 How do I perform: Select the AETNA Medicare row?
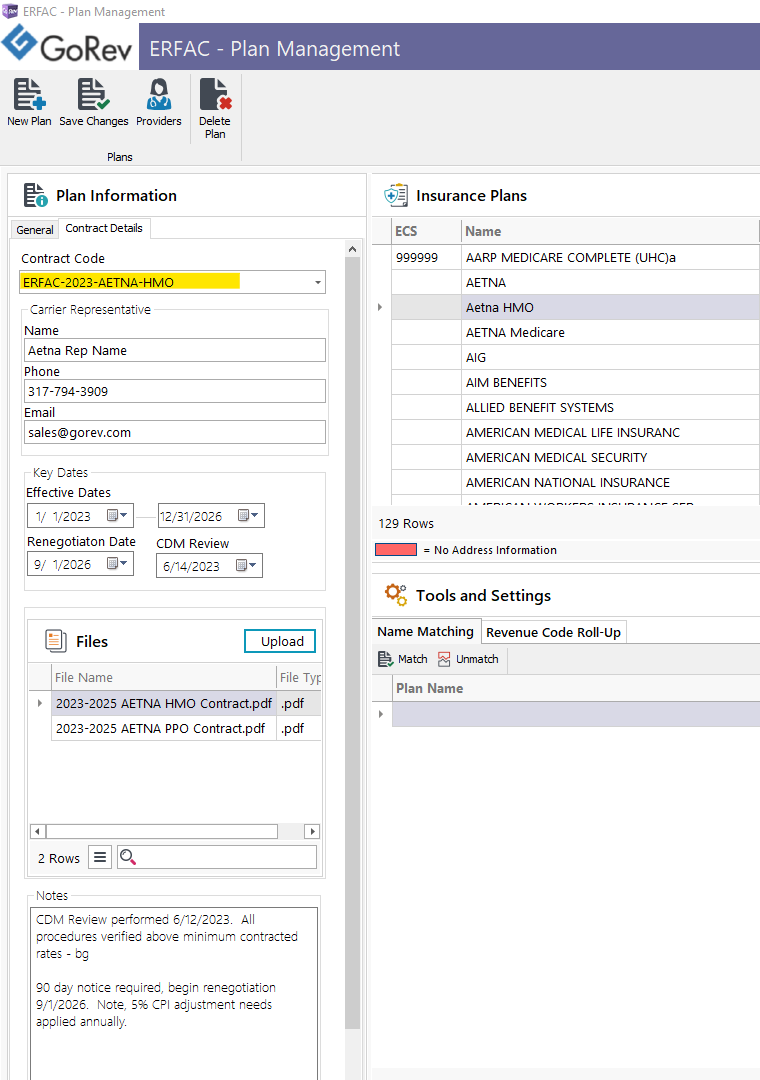[575, 333]
